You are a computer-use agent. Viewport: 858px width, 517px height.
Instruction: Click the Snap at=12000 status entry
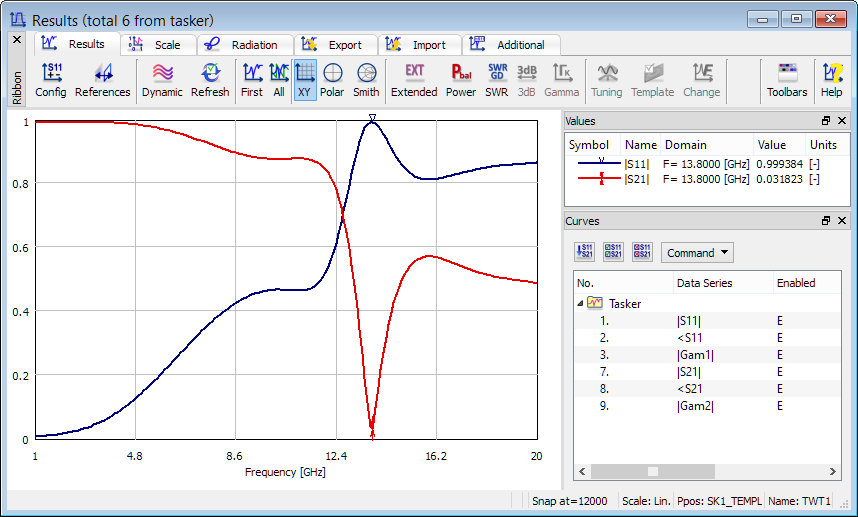[570, 501]
